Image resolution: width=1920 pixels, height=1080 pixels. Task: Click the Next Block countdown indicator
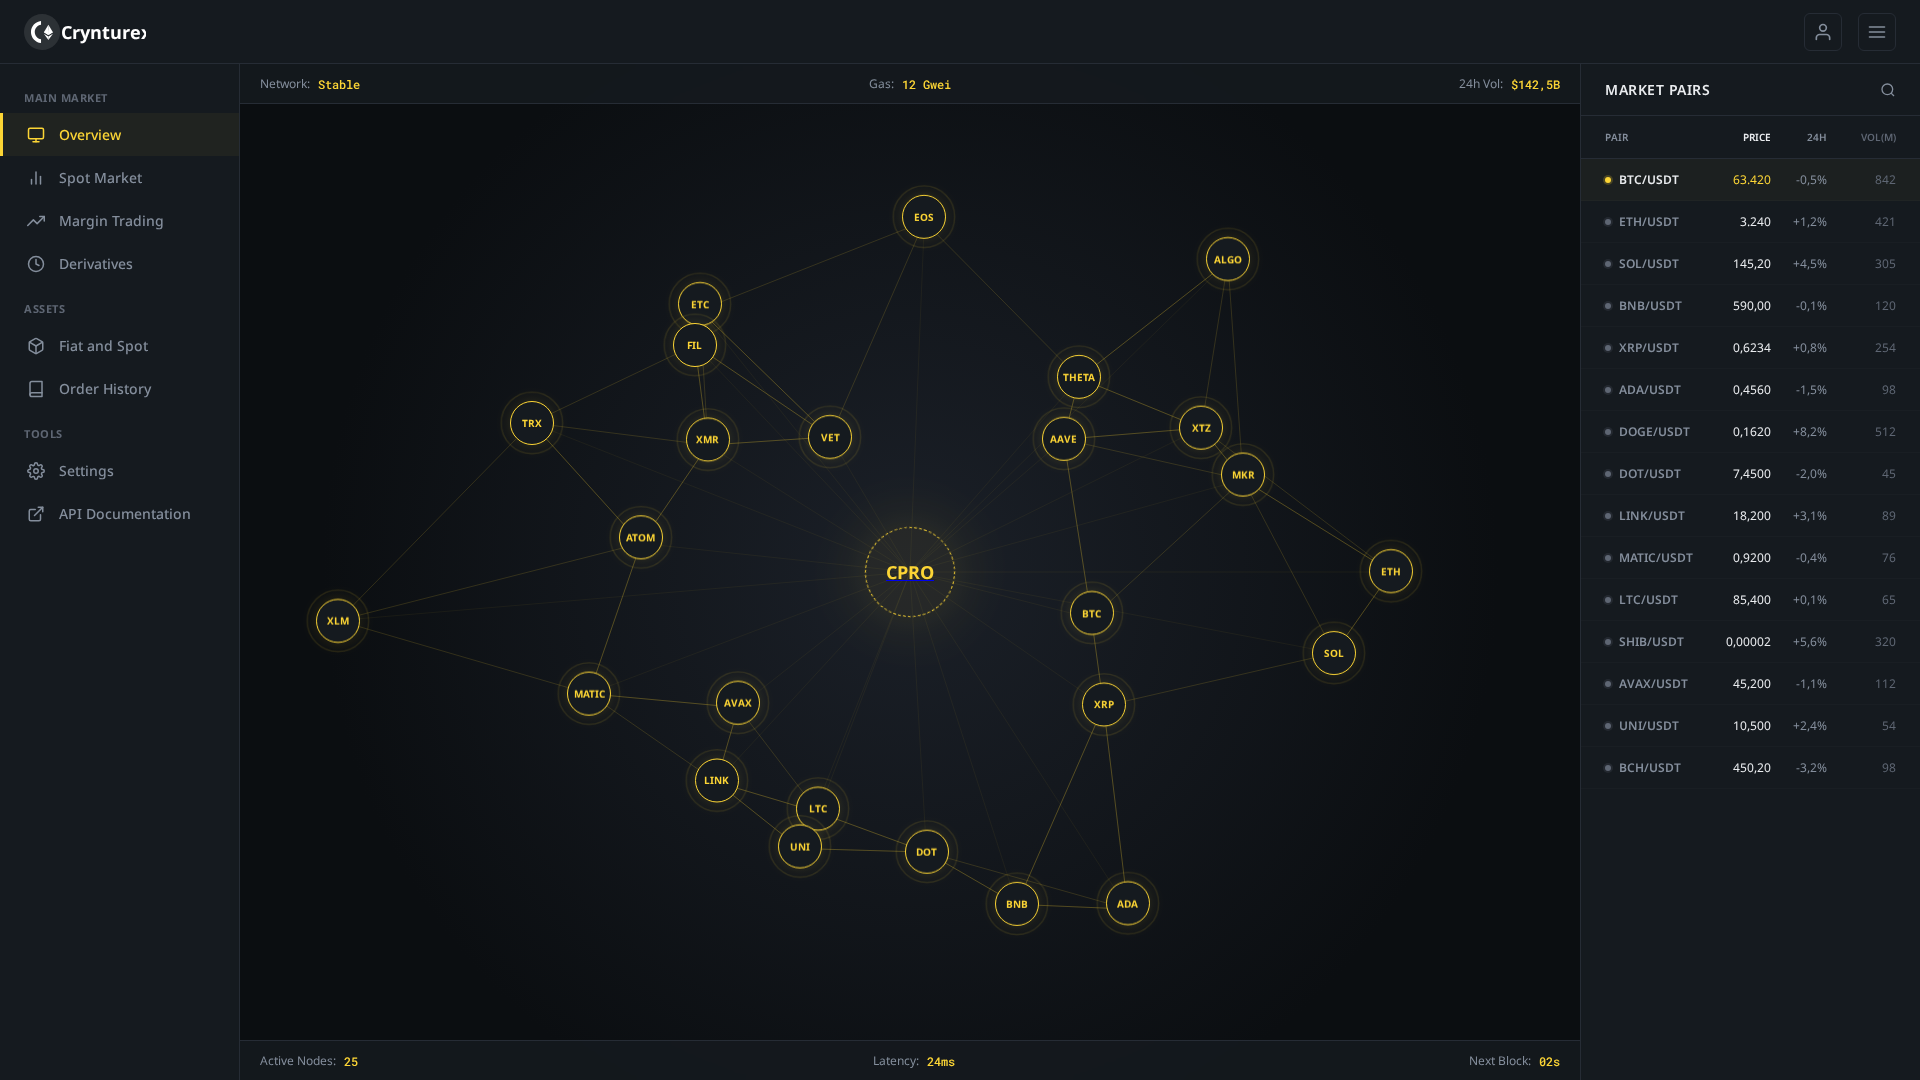click(x=1549, y=1061)
